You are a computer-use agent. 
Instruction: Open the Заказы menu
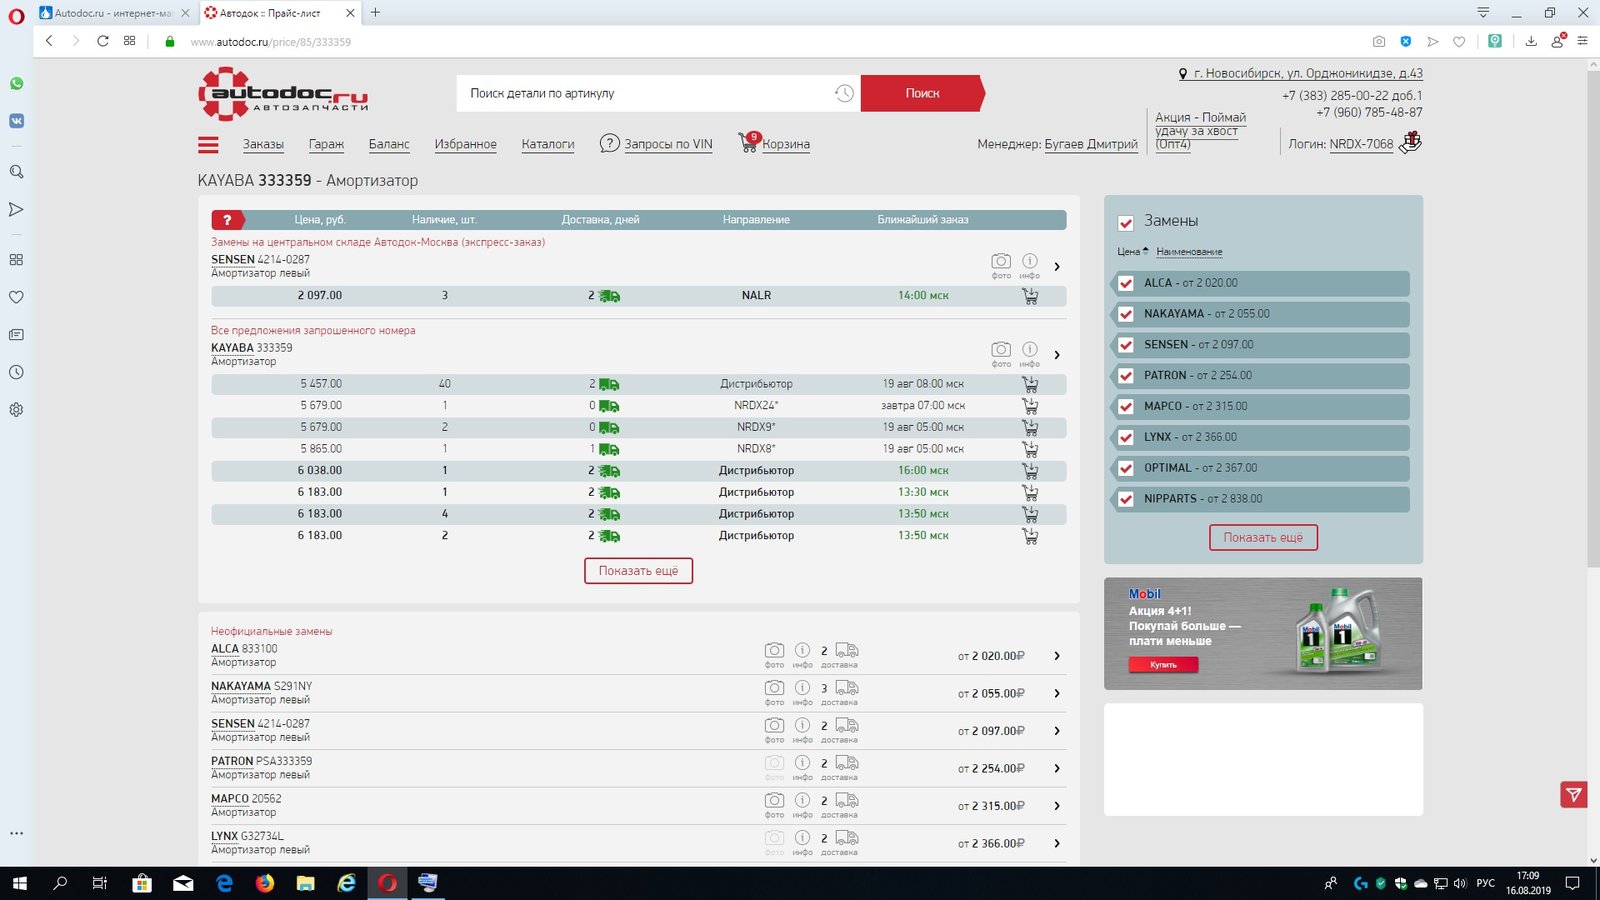(263, 144)
